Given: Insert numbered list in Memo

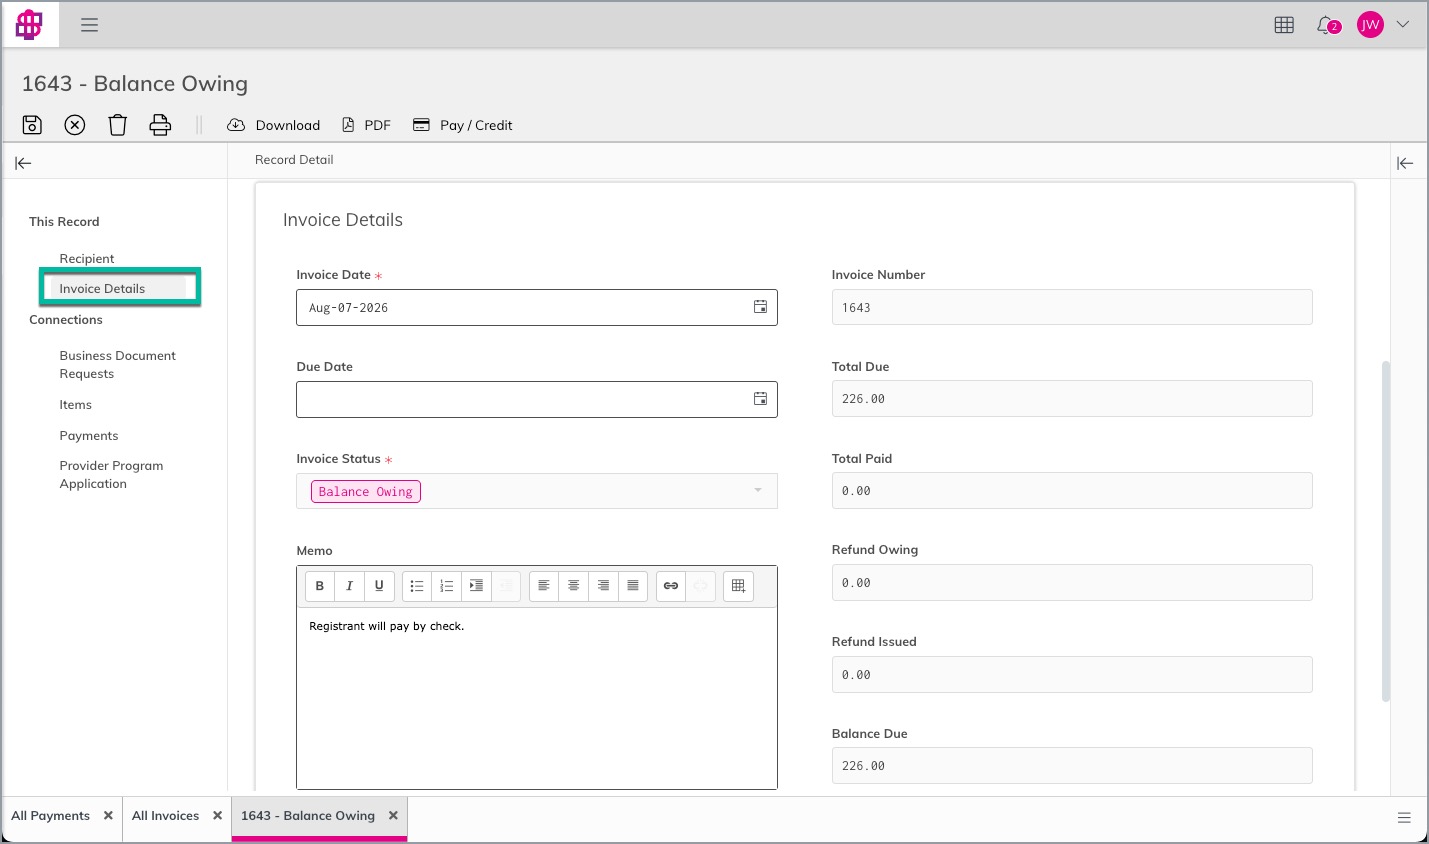Looking at the screenshot, I should pyautogui.click(x=447, y=586).
